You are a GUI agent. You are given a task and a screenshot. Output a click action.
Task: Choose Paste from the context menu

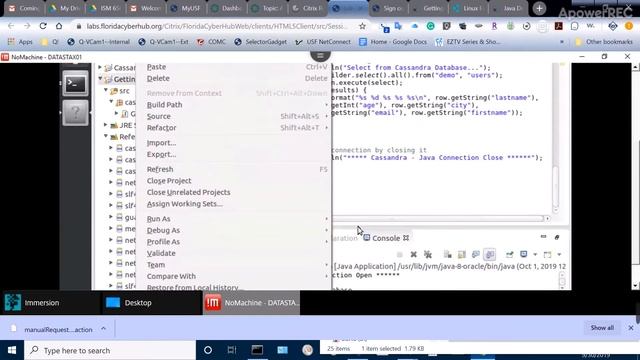(234, 67)
